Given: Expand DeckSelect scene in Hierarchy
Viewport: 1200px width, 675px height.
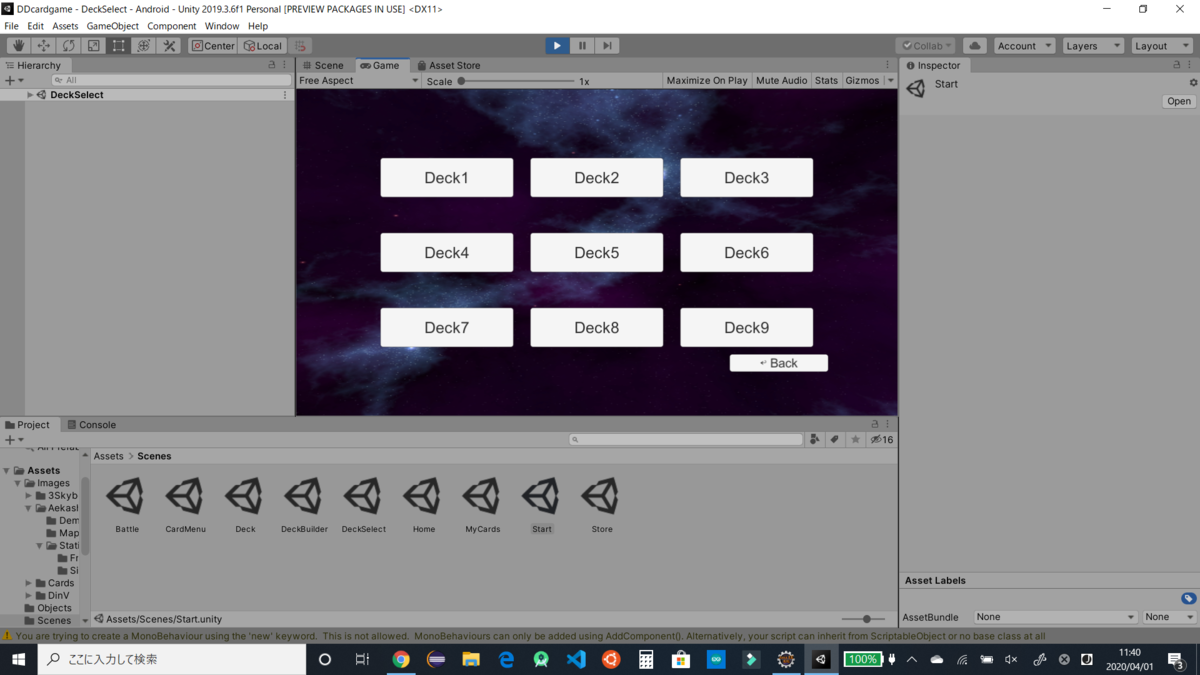Looking at the screenshot, I should [30, 95].
